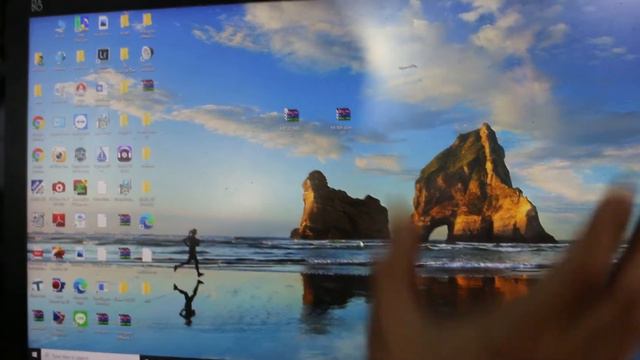Select the dark gear round app icon

80,155
